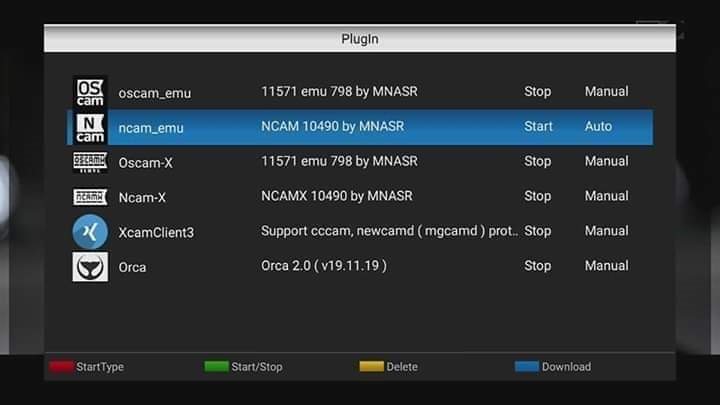Select the XcamClient3 plugin name

tap(156, 233)
